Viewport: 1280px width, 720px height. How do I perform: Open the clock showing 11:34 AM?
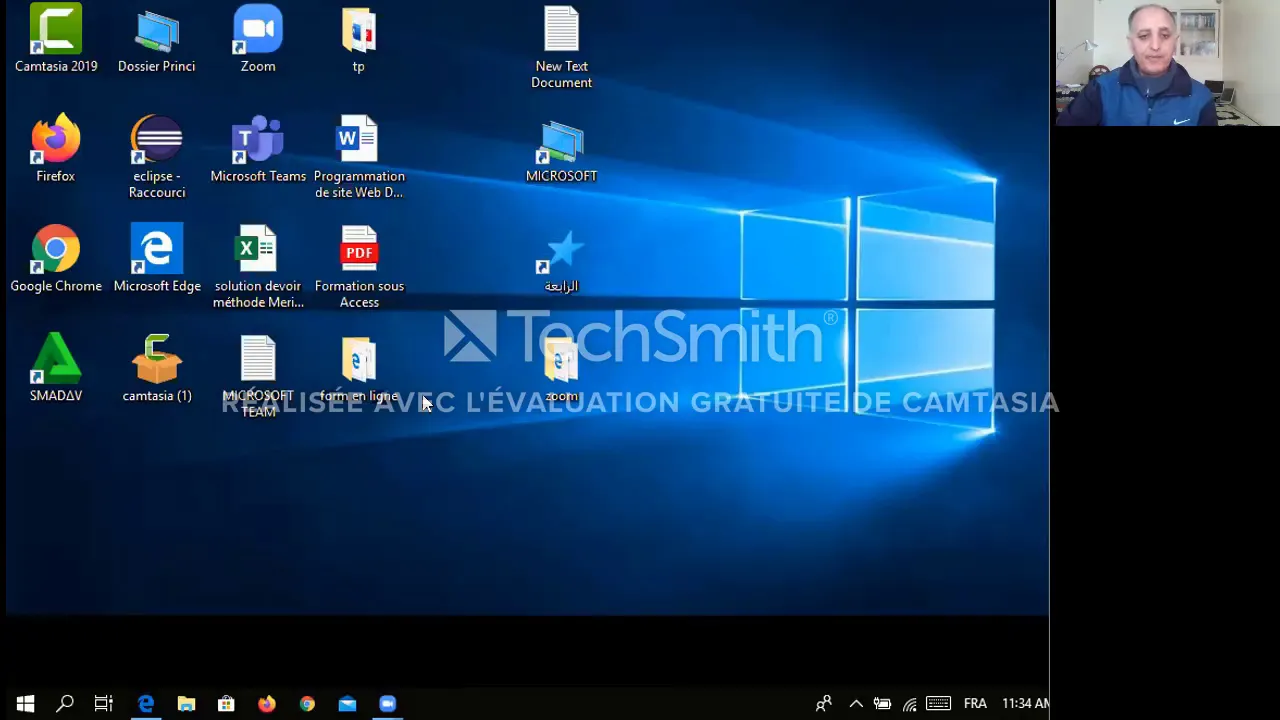pyautogui.click(x=1025, y=704)
